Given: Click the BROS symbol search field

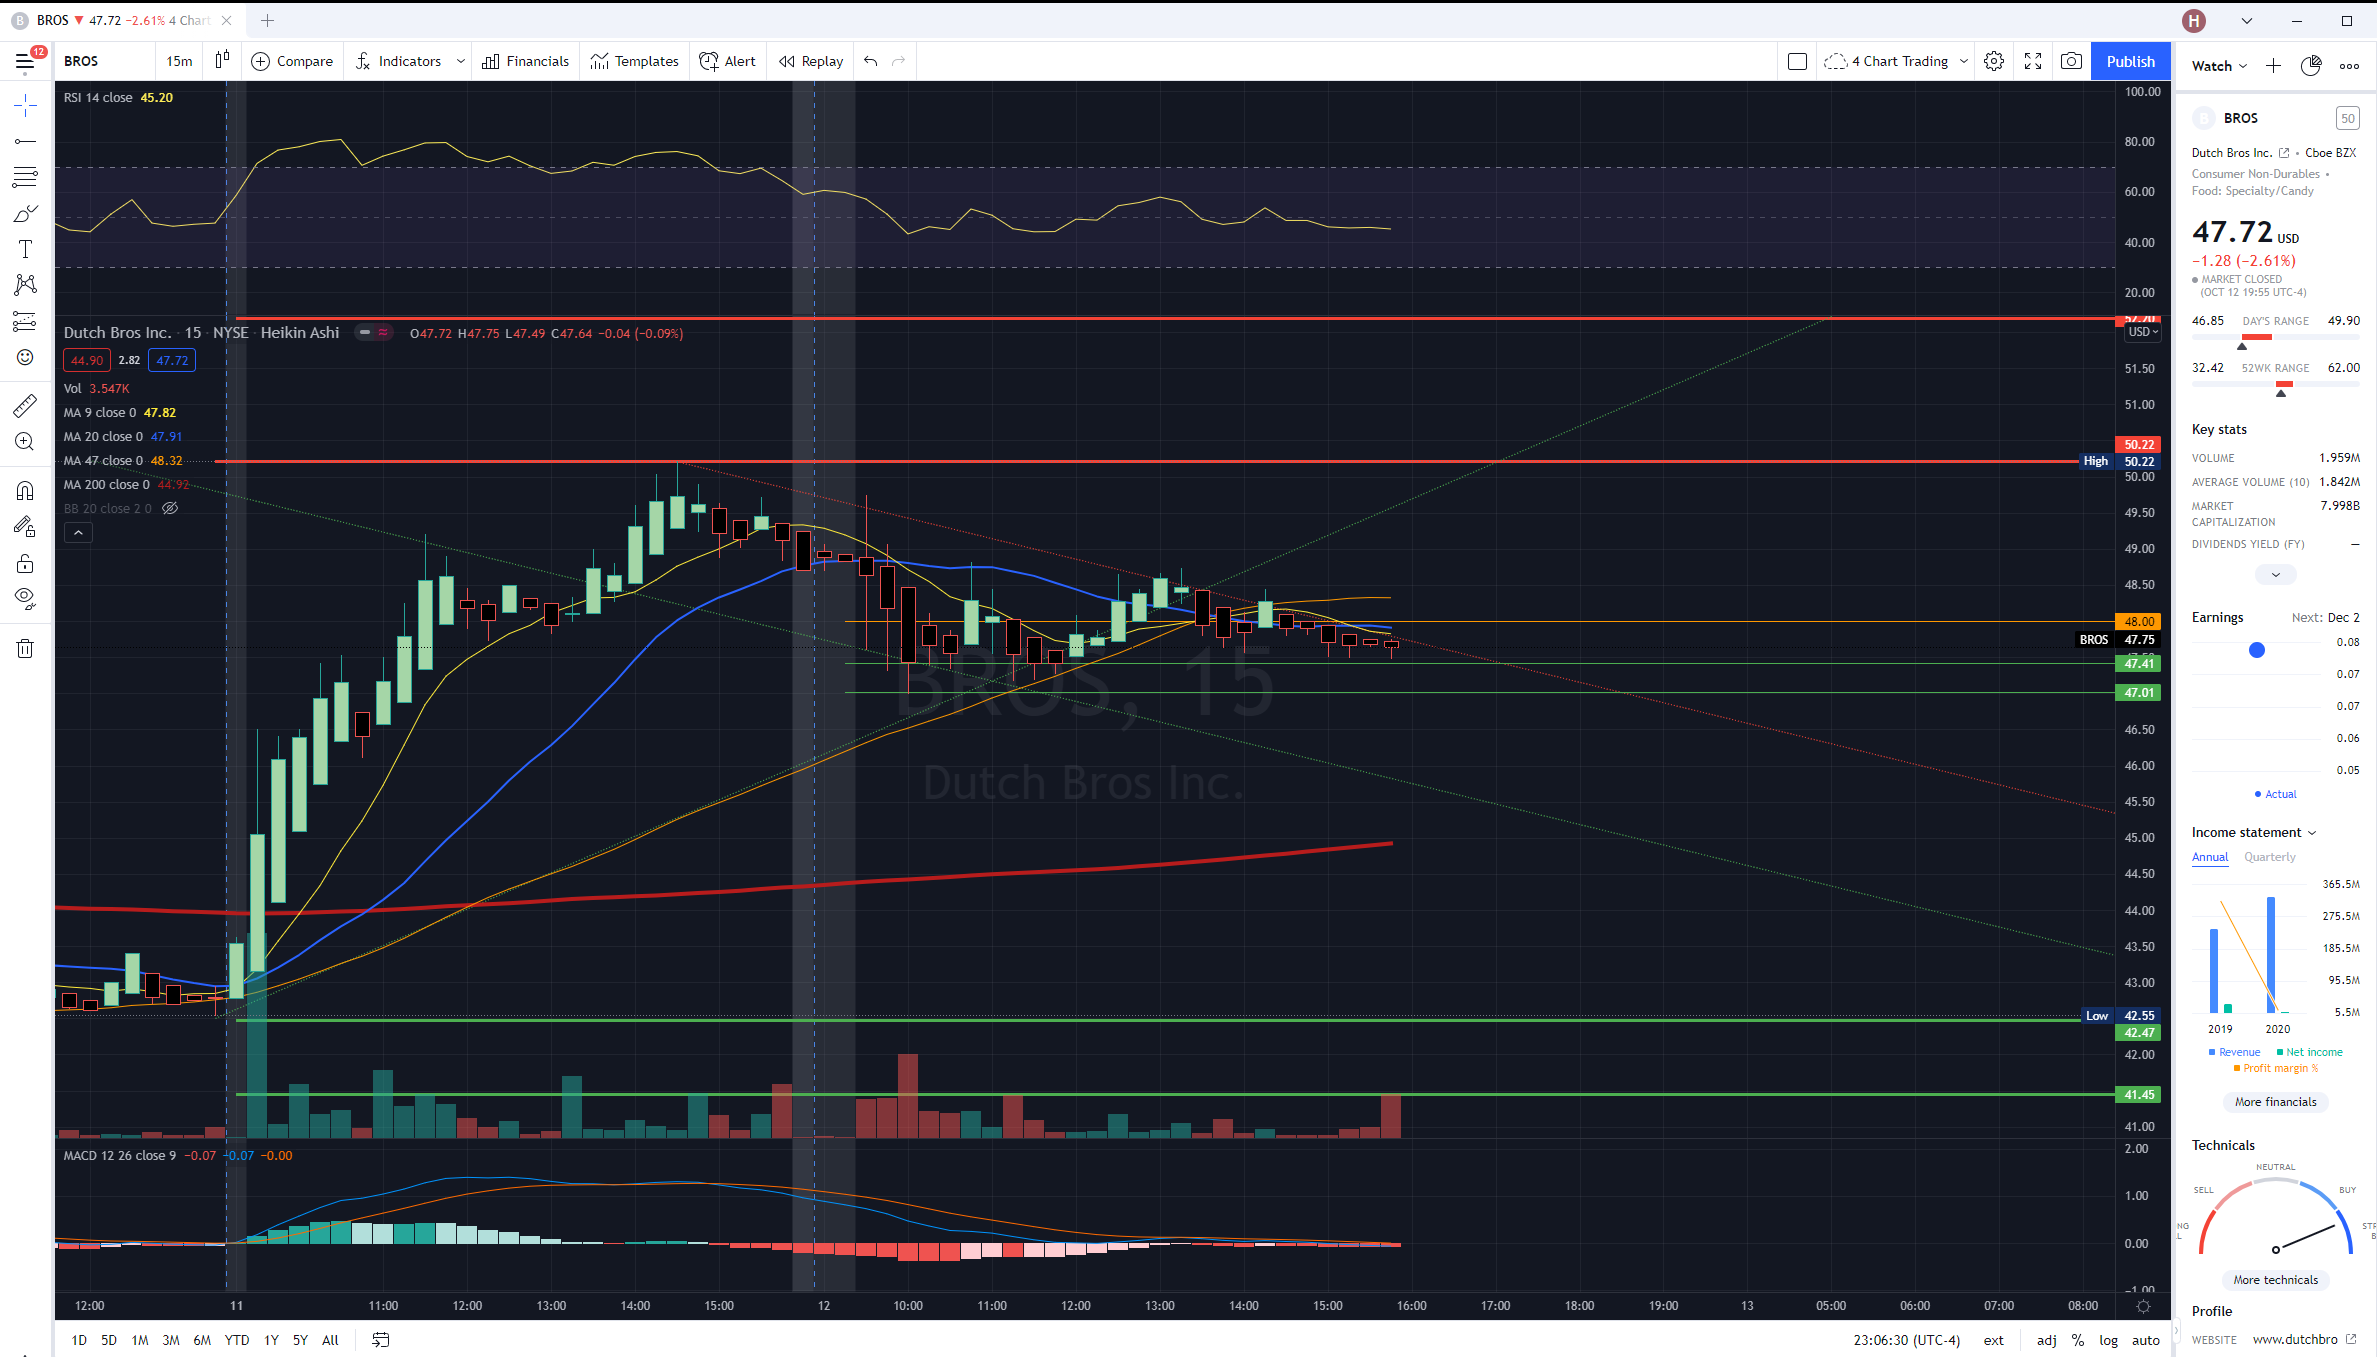Looking at the screenshot, I should coord(105,61).
